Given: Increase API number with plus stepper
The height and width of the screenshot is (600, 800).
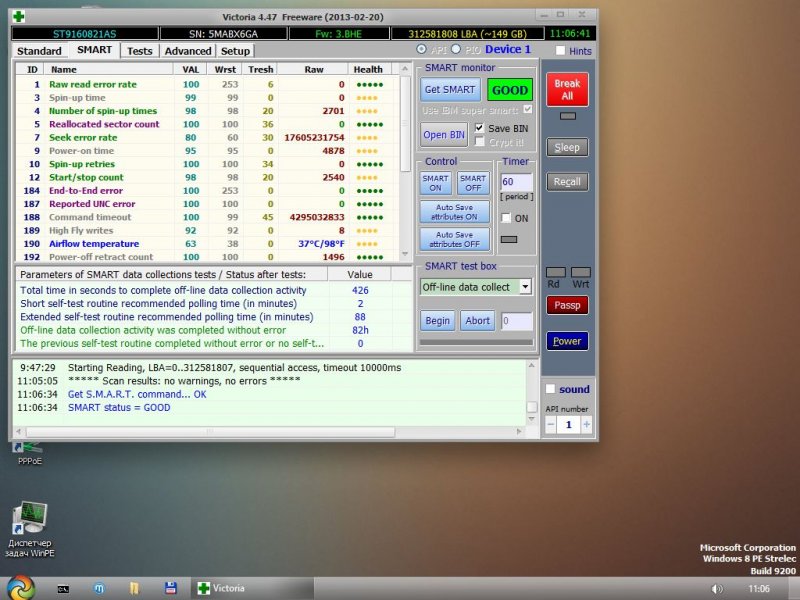Looking at the screenshot, I should 587,425.
